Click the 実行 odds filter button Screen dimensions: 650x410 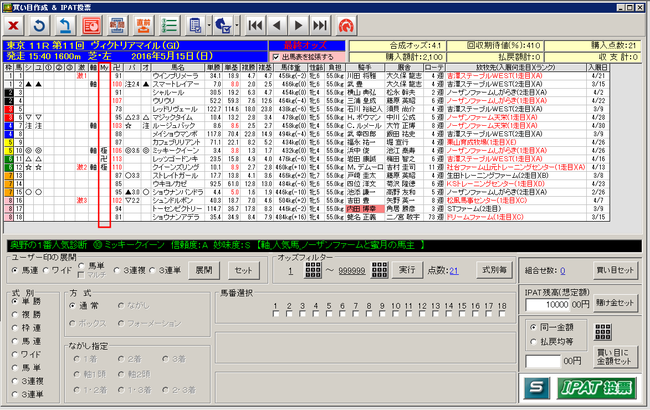(407, 270)
